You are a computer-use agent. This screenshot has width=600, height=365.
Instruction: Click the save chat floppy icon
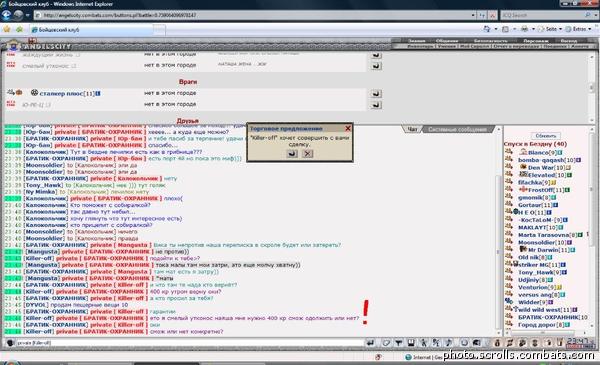[411, 343]
